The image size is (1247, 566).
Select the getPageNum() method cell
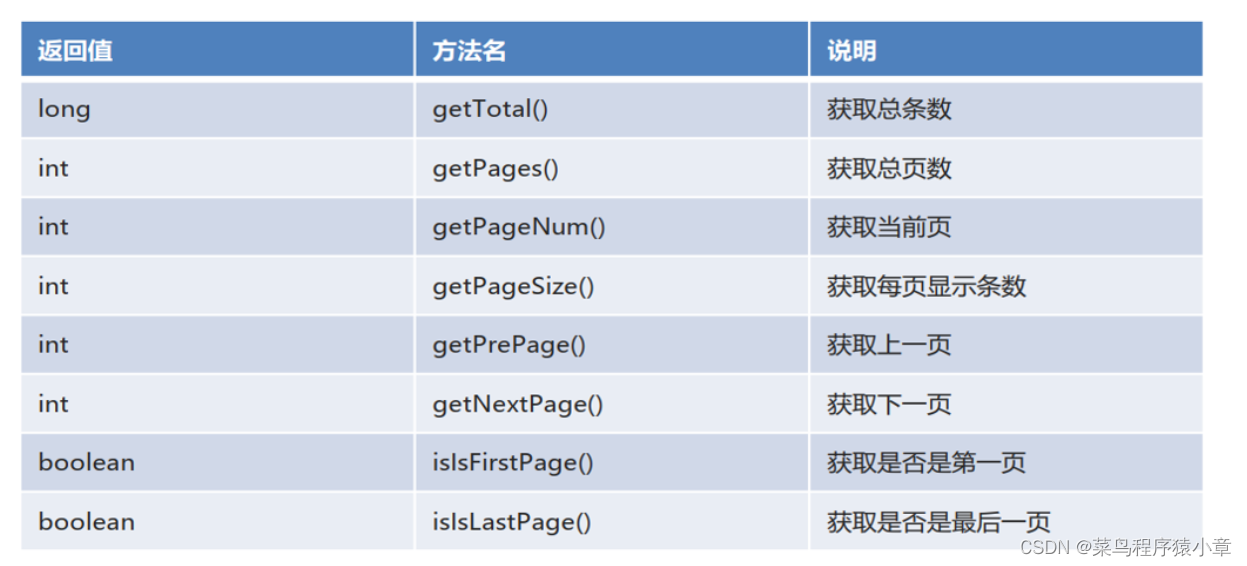(612, 227)
